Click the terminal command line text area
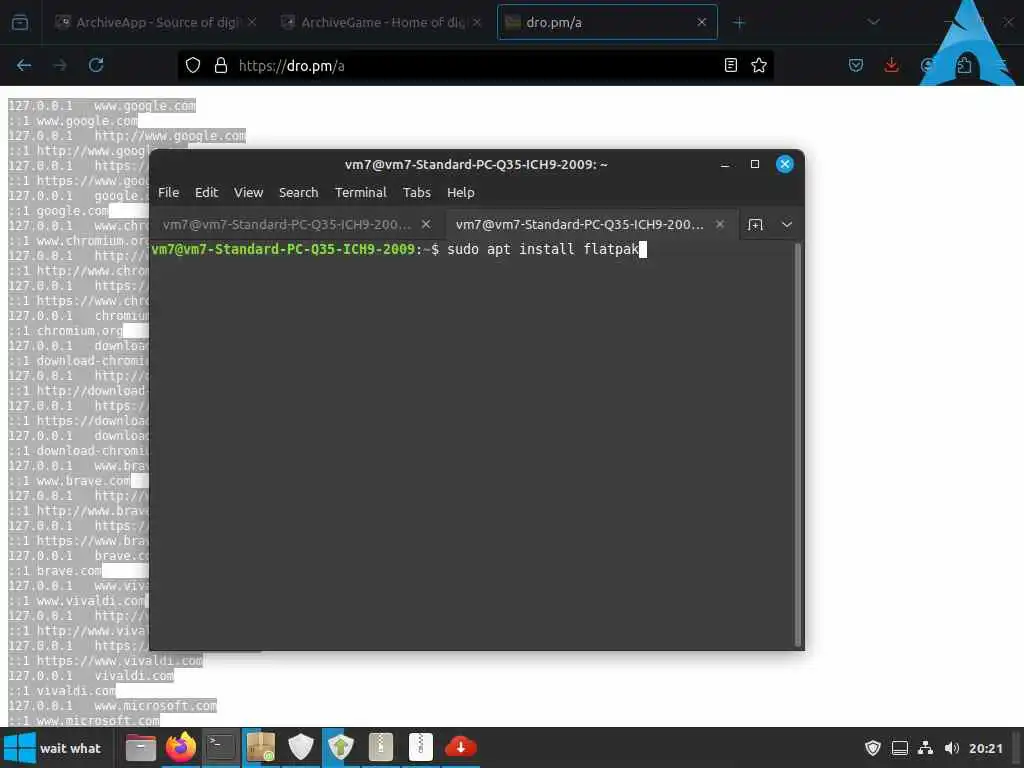This screenshot has height=768, width=1024. click(x=472, y=444)
